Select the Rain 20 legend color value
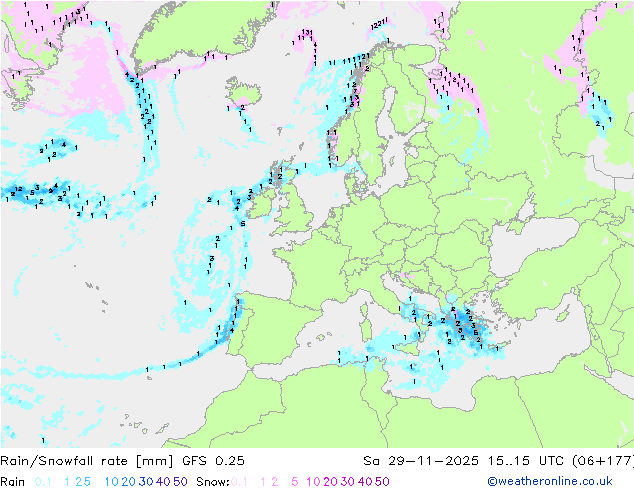The image size is (634, 490). tap(129, 482)
